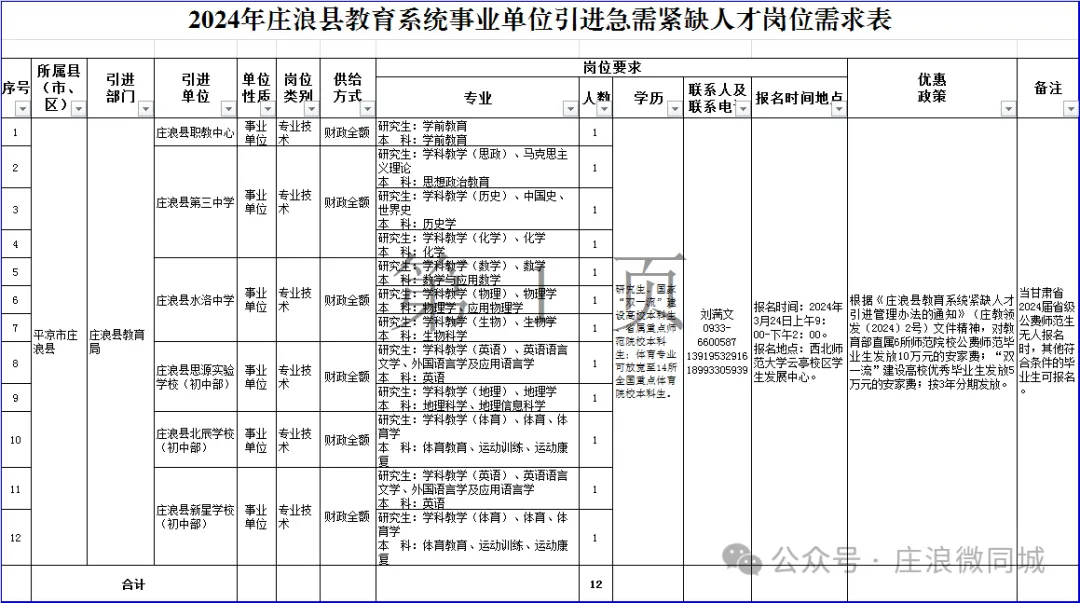Select the 刘满文 contact phone cell
Screen dimensions: 1080x603
(x=717, y=341)
